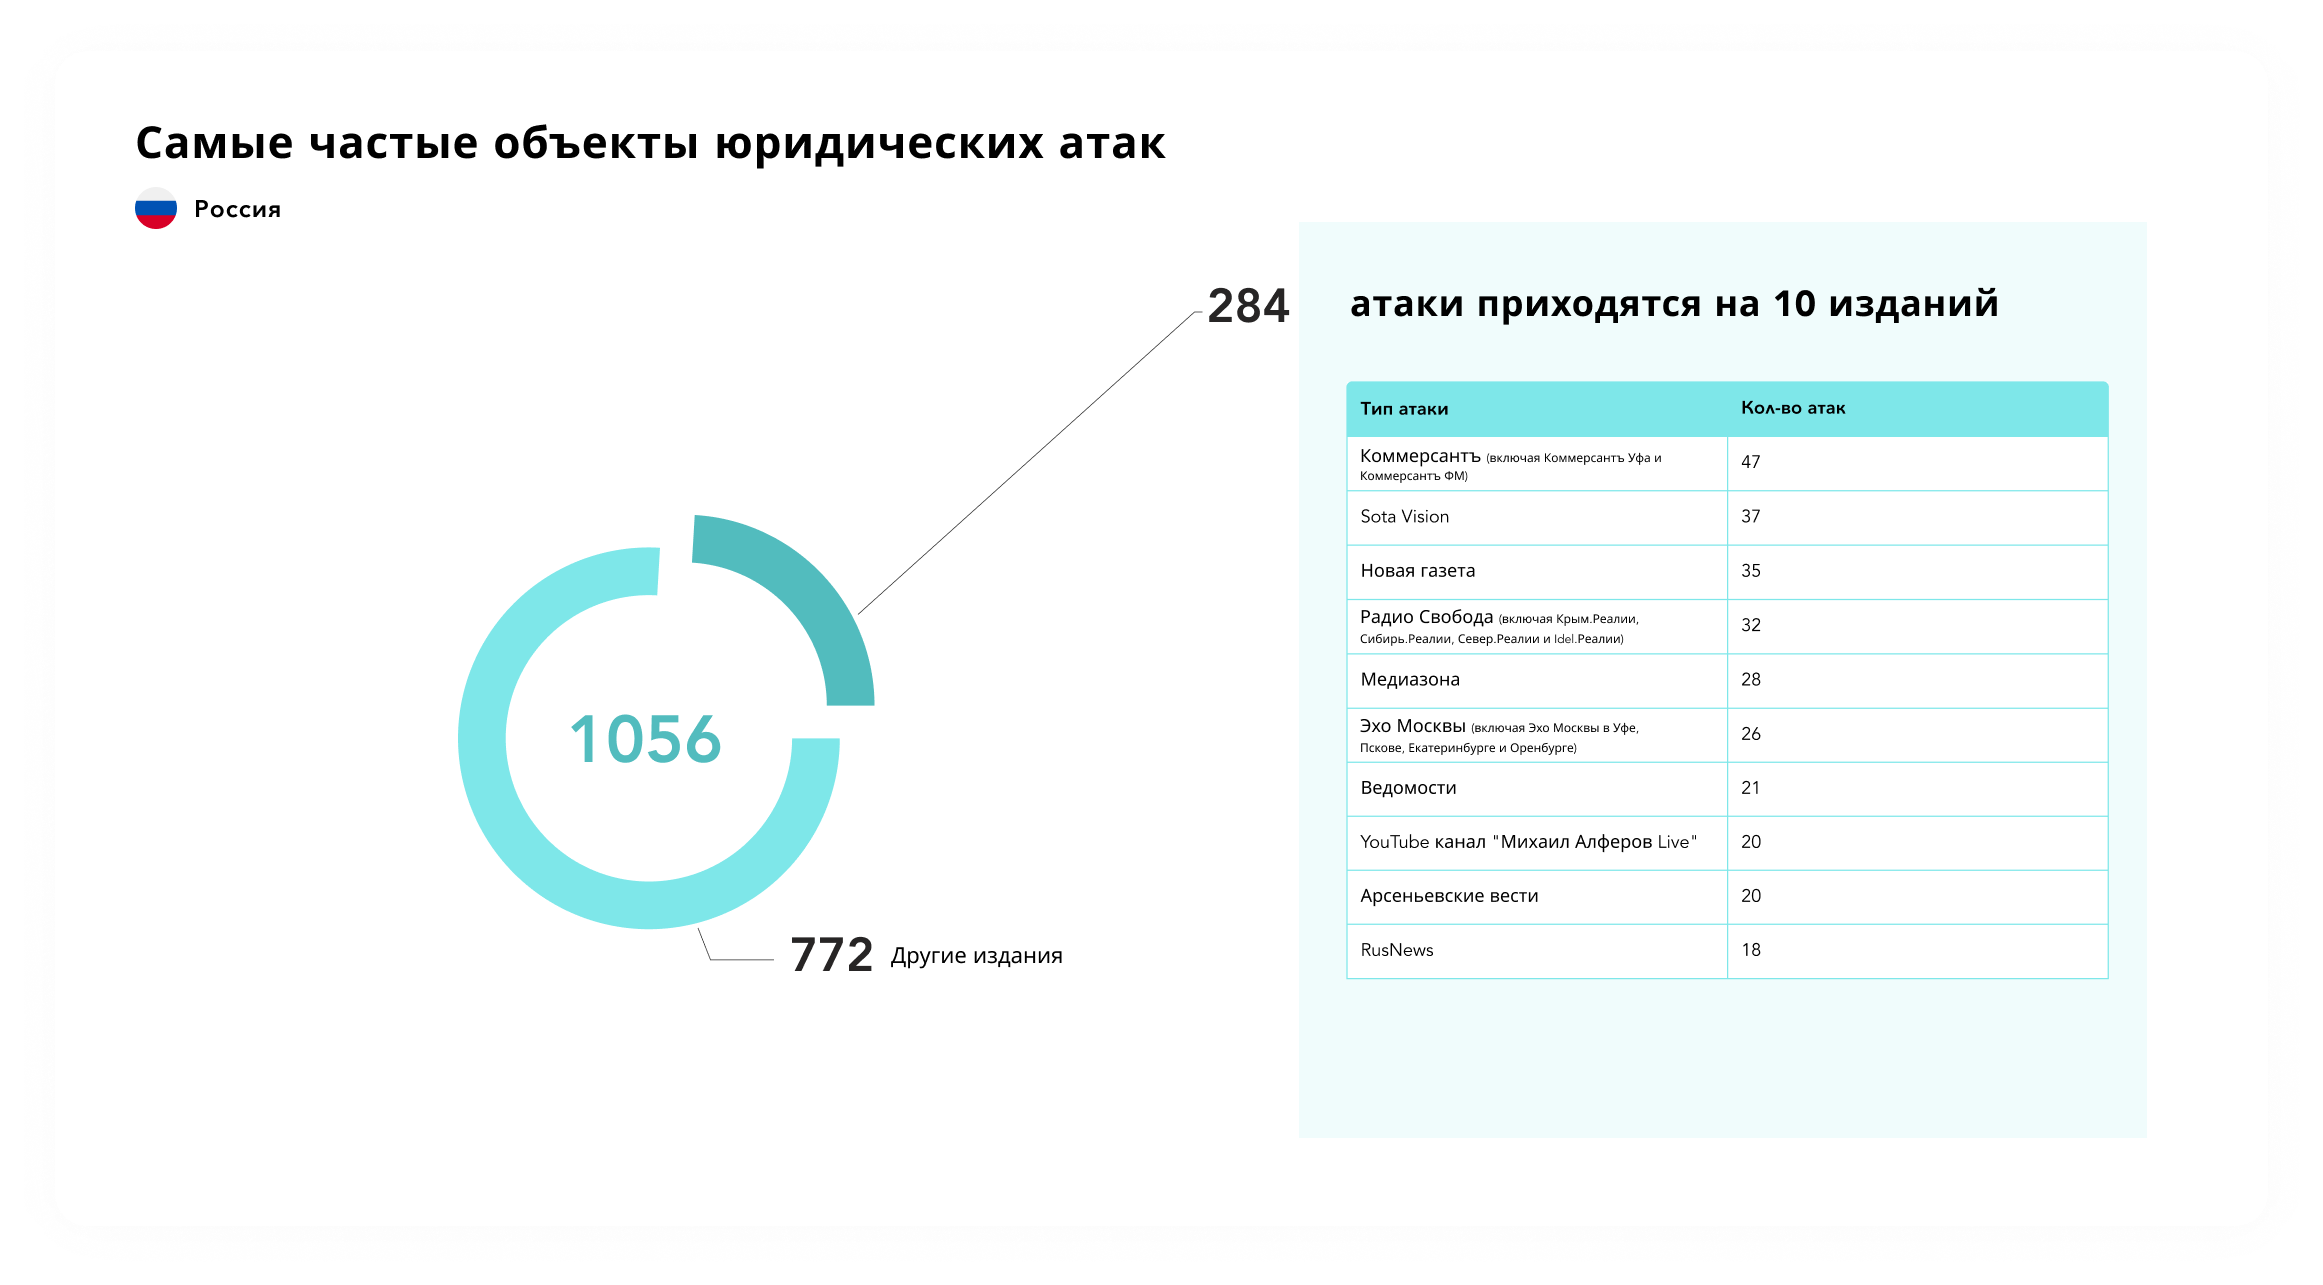The width and height of the screenshot is (2323, 1285).
Task: Click the value "20" for Арсеньевские вести
Action: (1750, 896)
